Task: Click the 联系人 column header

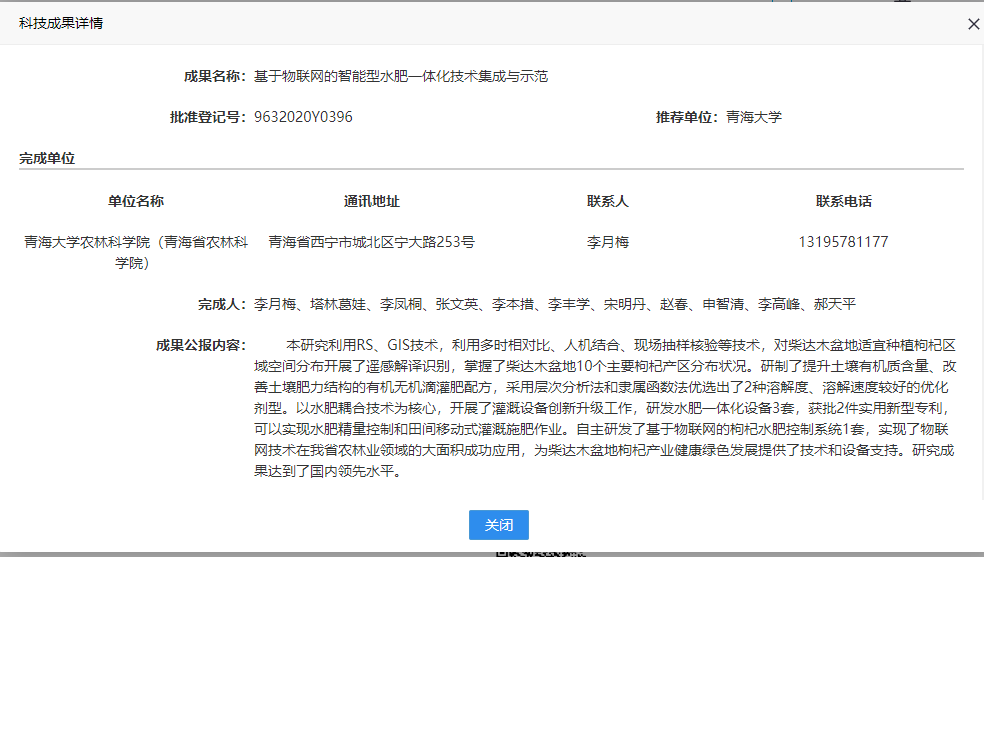Action: [607, 201]
